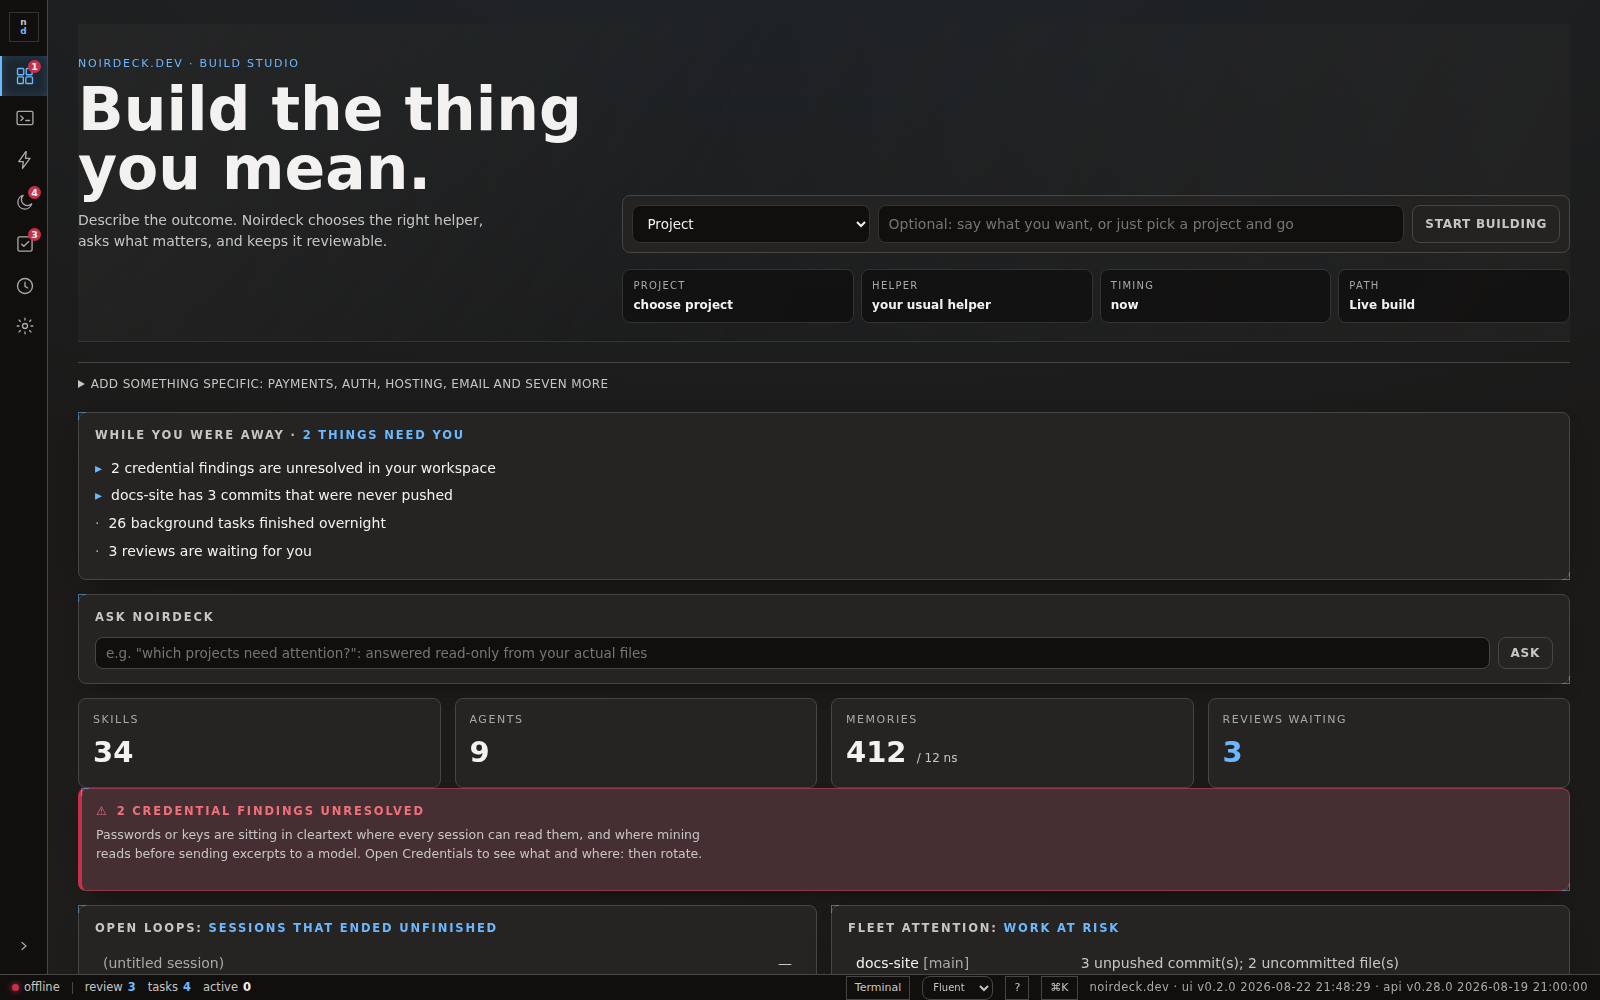Click the START BUILDING button
1600x1000 pixels.
pos(1485,224)
